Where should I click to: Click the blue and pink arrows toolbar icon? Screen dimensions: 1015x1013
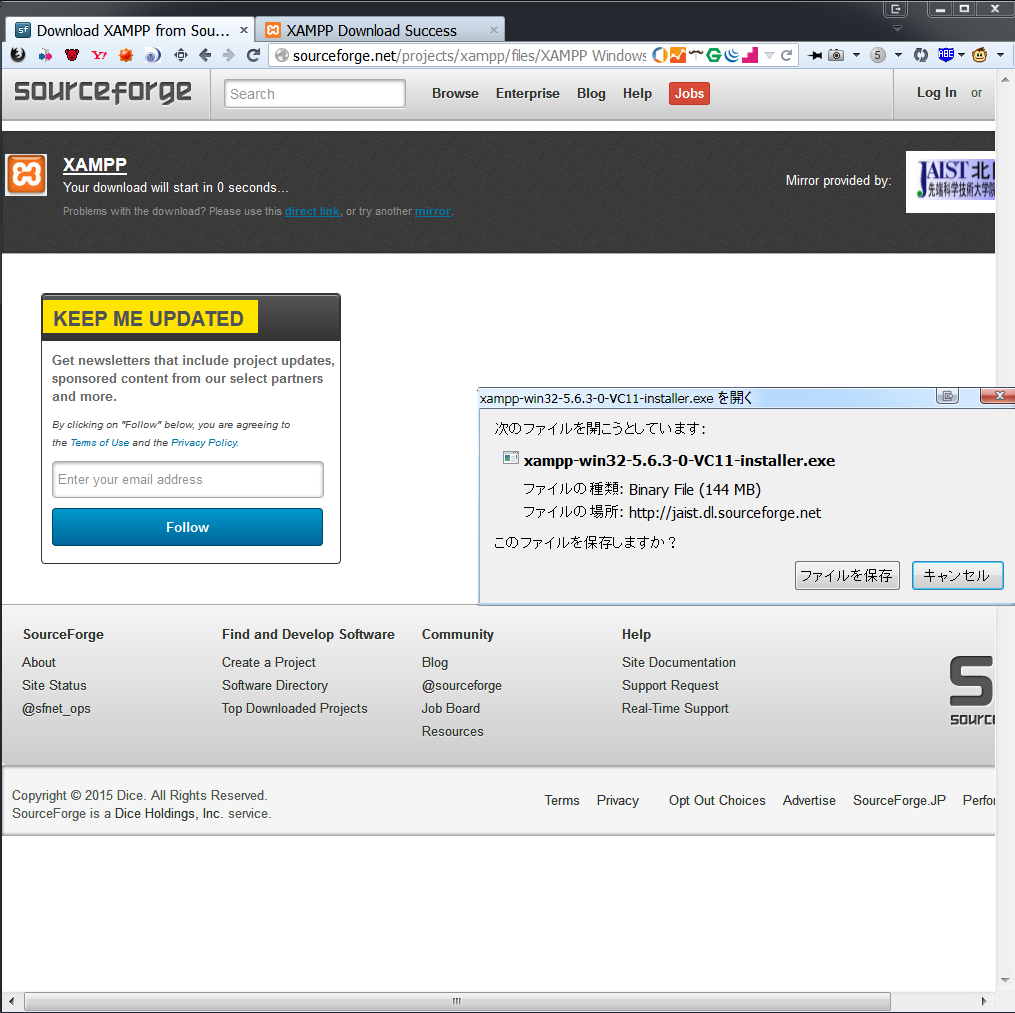click(x=45, y=55)
